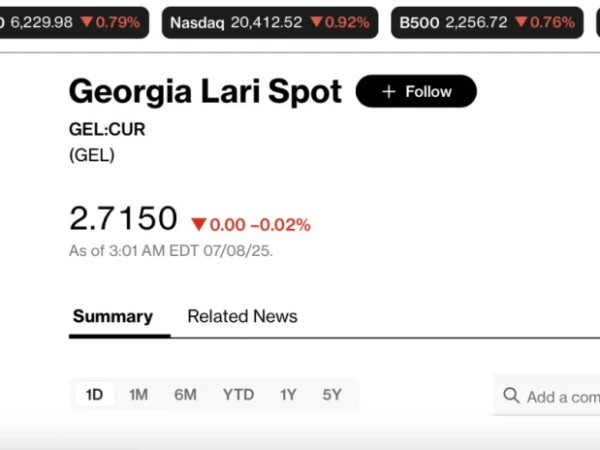
Task: Open the 6,229.98 index ticker pill
Action: click(x=74, y=23)
